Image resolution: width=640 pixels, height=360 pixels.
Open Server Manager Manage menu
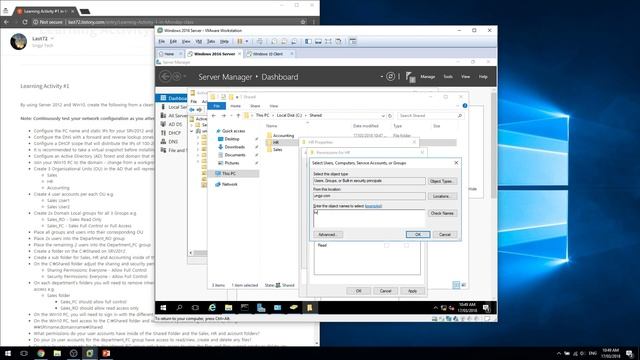[427, 77]
